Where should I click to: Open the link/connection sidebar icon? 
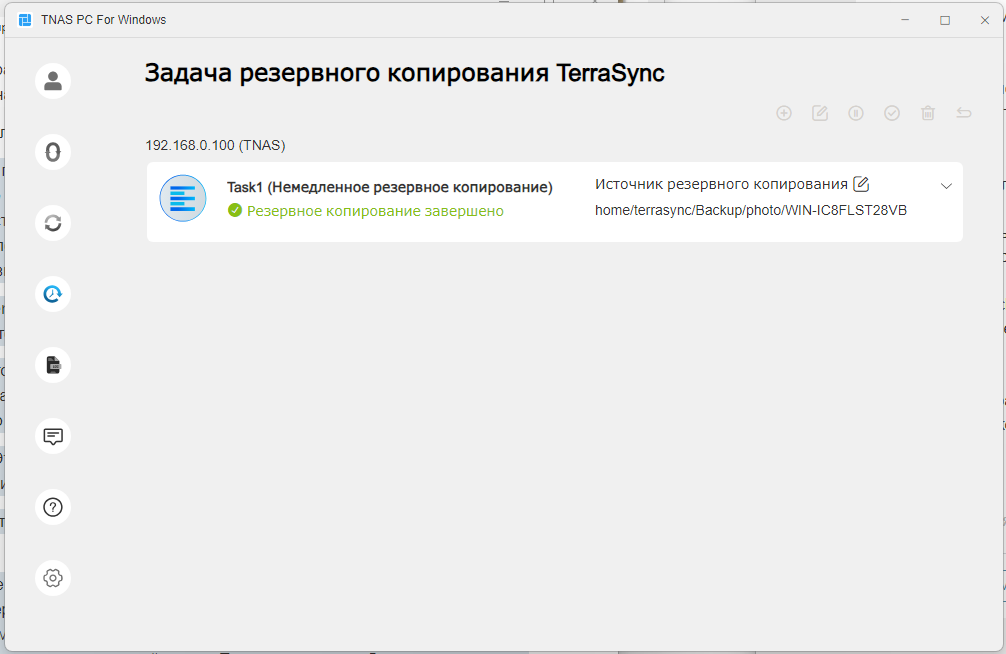pyautogui.click(x=53, y=152)
